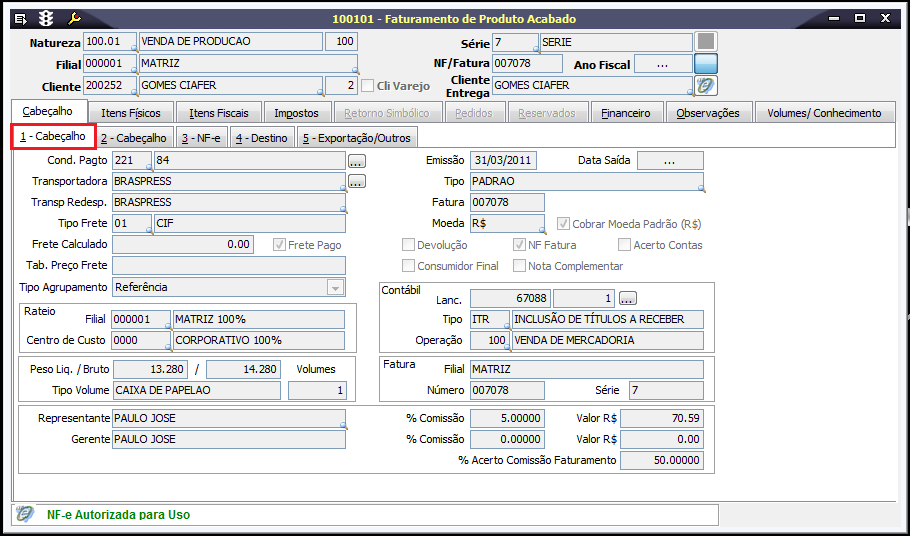Click ellipsis button next to Transportadora
The width and height of the screenshot is (910, 536).
pyautogui.click(x=356, y=182)
